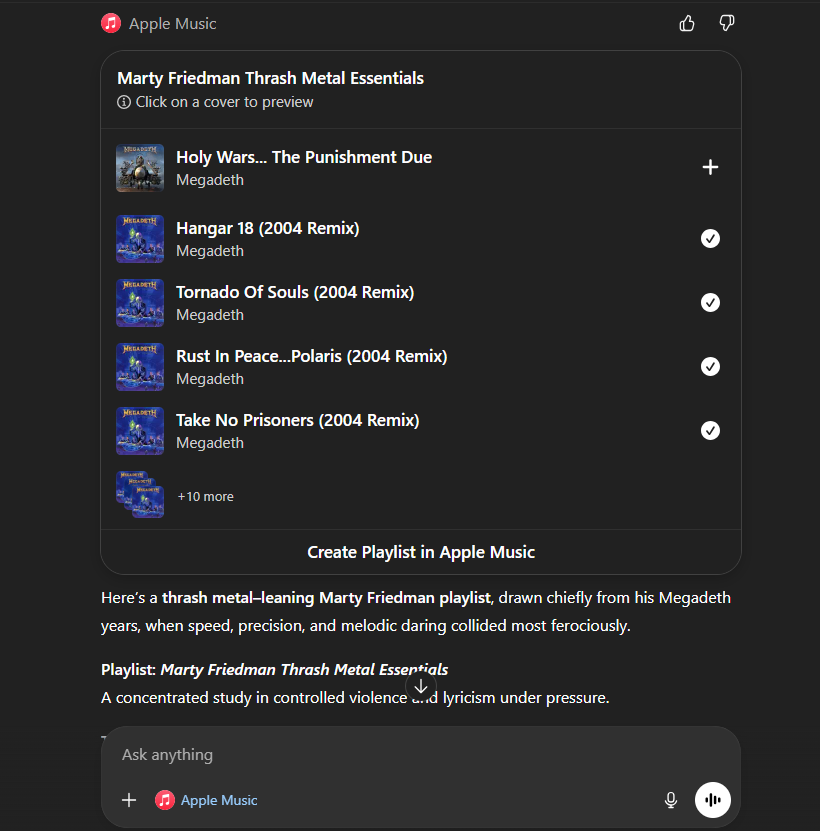Preview Hangar 18 album cover
This screenshot has height=831, width=820.
click(140, 239)
